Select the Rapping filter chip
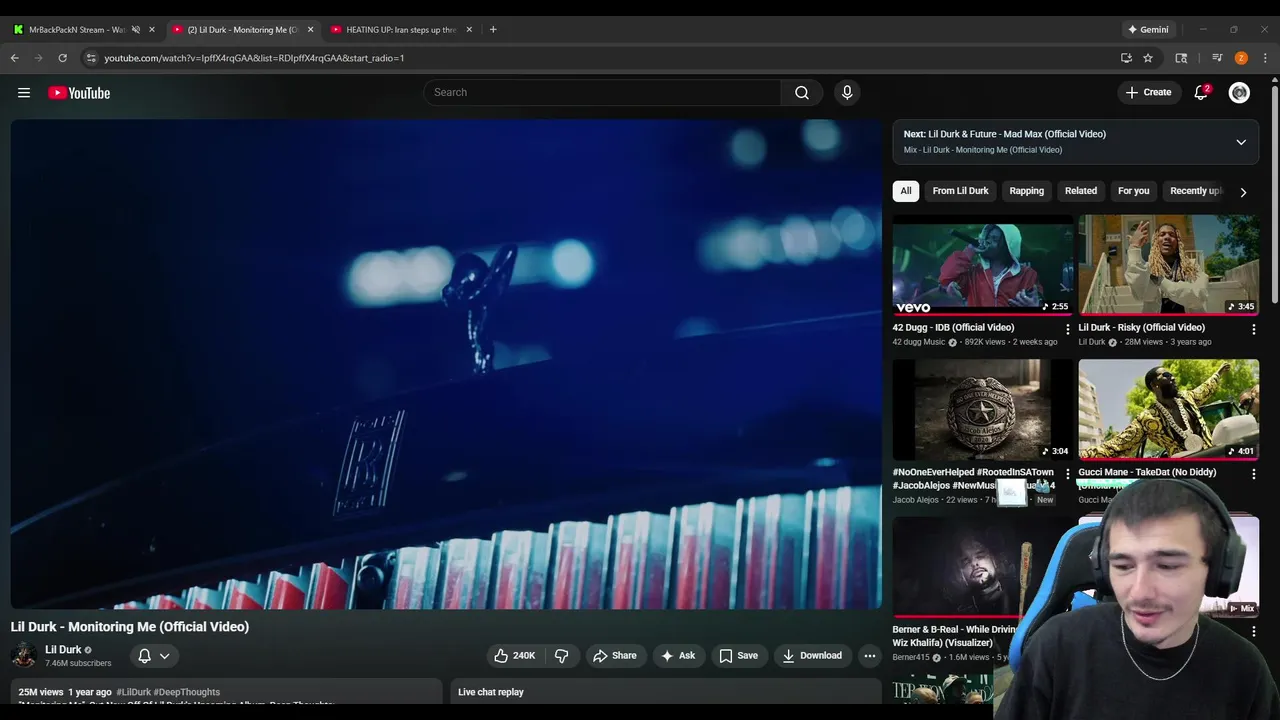Image resolution: width=1280 pixels, height=720 pixels. click(1026, 191)
